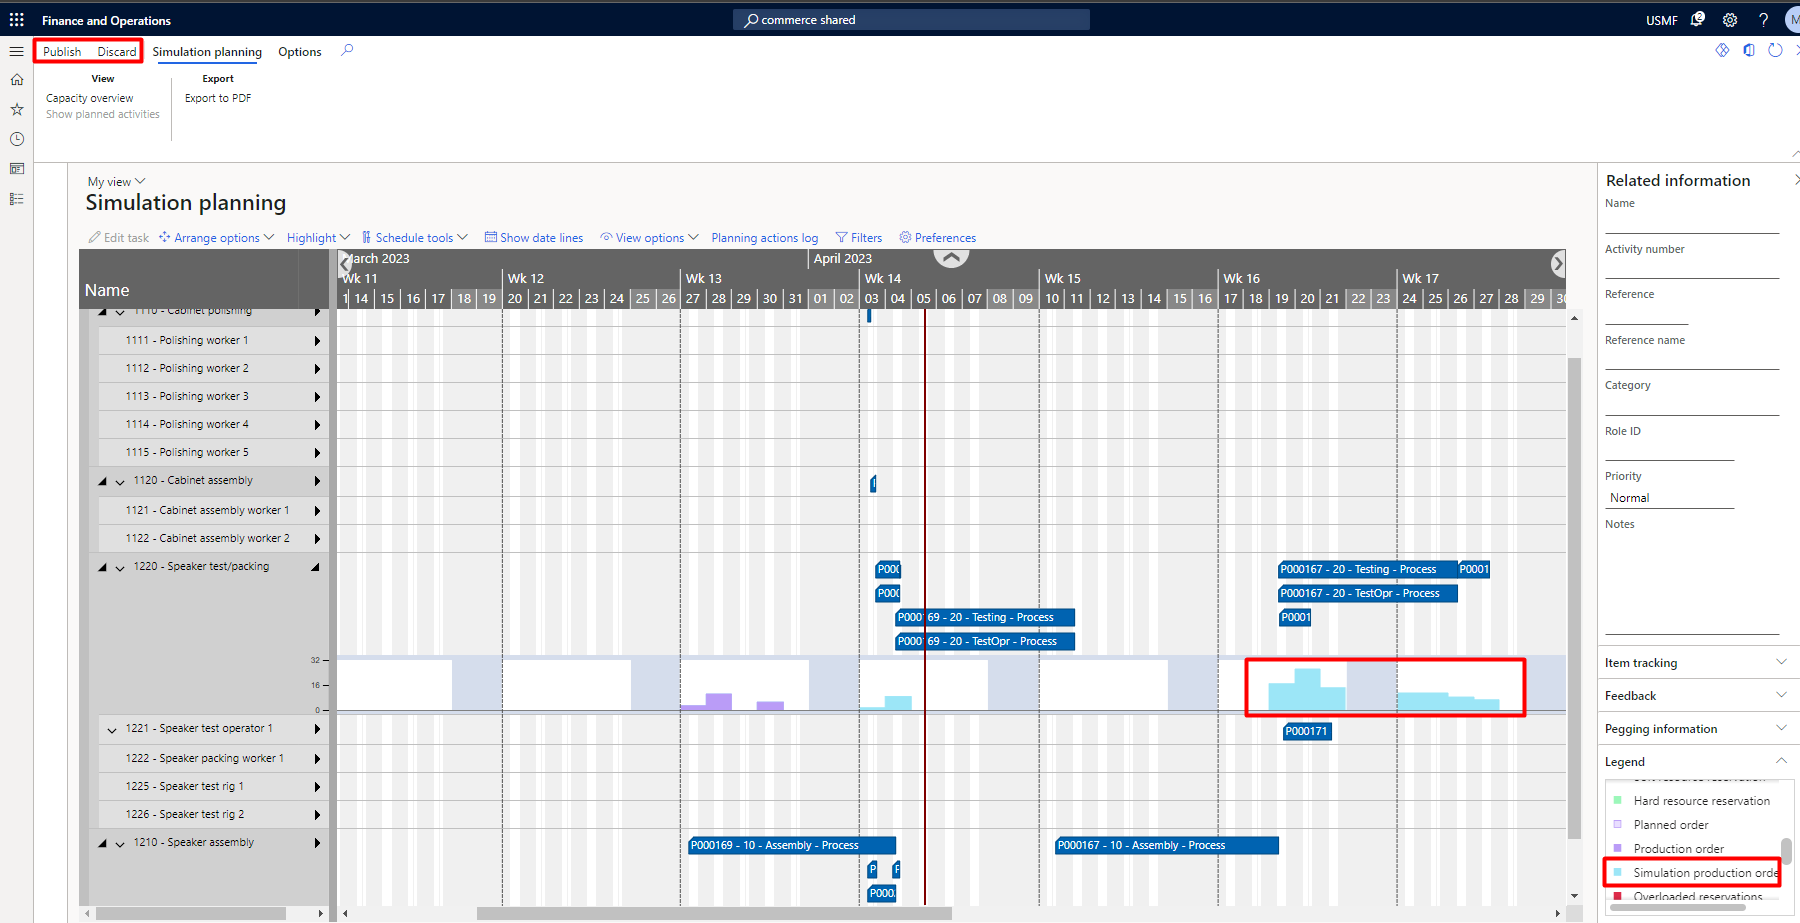Expand the hamburger navigation pane
The height and width of the screenshot is (923, 1800).
pos(17,51)
